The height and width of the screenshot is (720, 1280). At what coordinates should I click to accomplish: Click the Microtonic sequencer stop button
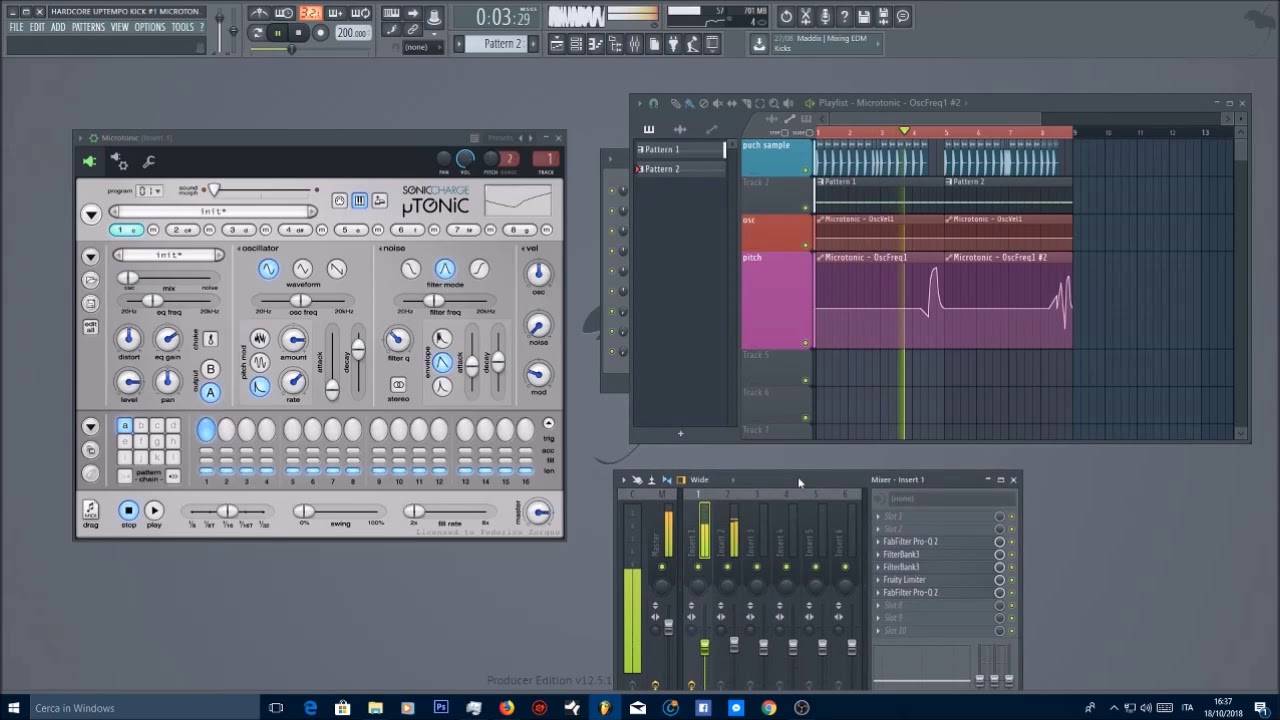128,511
